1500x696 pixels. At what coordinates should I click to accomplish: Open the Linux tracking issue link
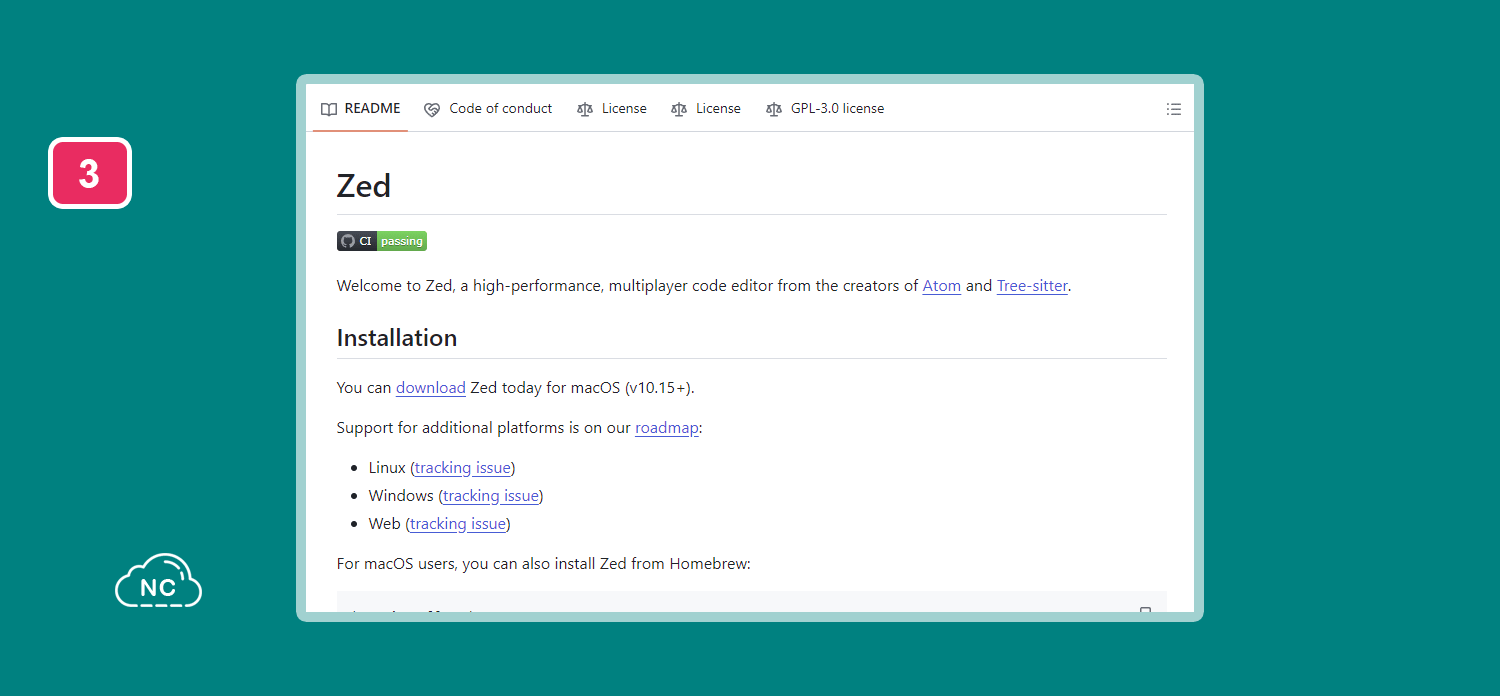(463, 468)
